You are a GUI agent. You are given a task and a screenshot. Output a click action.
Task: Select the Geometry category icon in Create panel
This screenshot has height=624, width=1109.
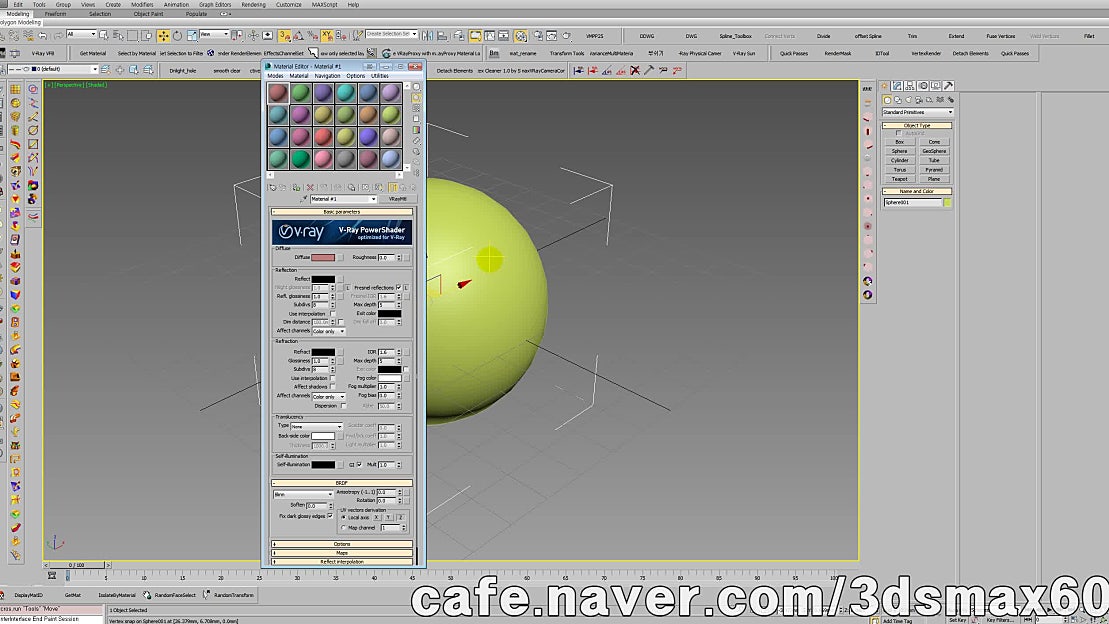point(887,99)
